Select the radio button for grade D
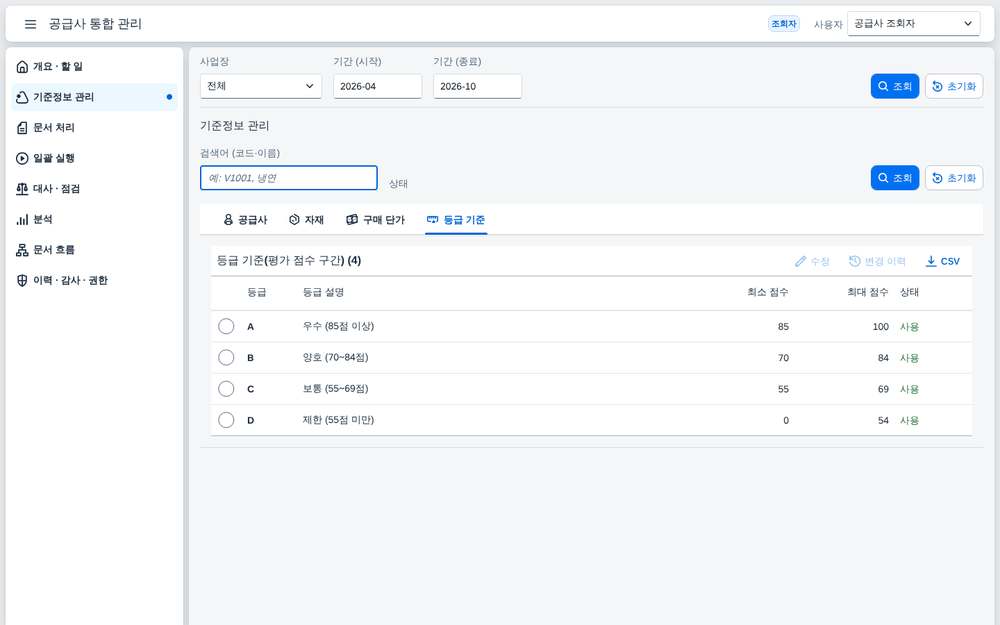This screenshot has height=625, width=1000. coord(226,420)
